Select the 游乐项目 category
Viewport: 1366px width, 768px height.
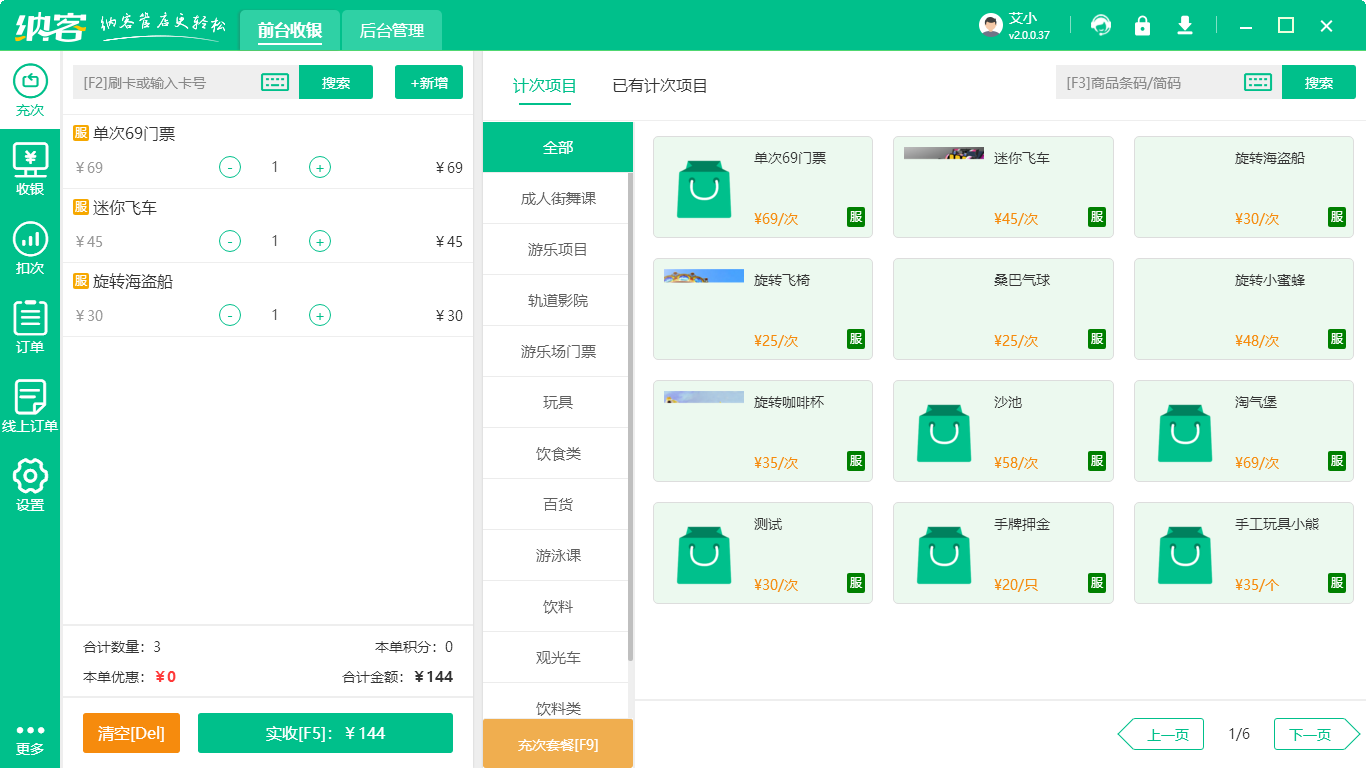click(x=557, y=248)
